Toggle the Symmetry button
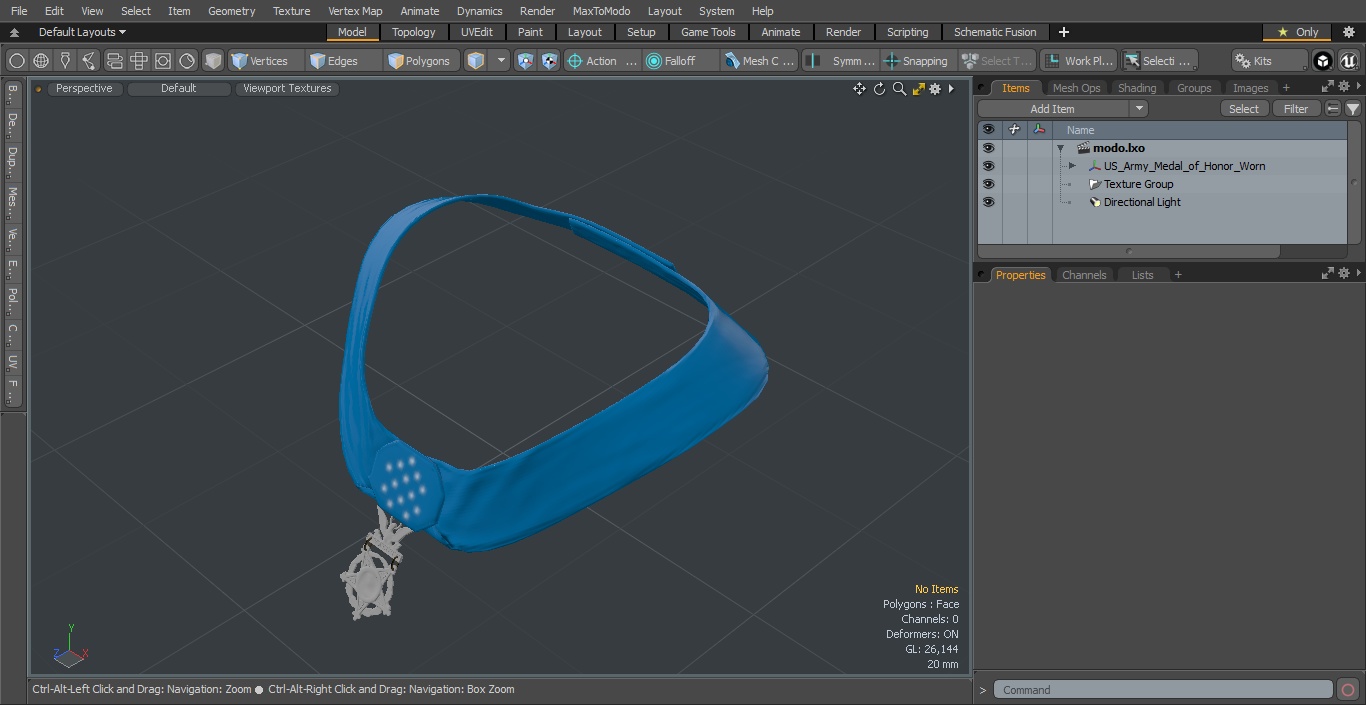The image size is (1366, 705). (841, 61)
